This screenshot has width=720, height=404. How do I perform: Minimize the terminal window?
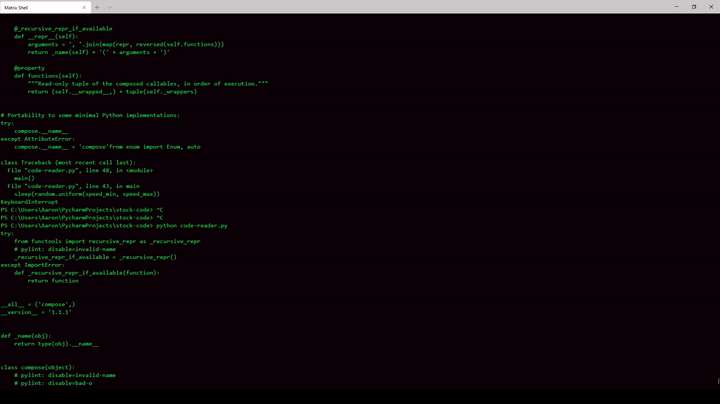pos(677,6)
